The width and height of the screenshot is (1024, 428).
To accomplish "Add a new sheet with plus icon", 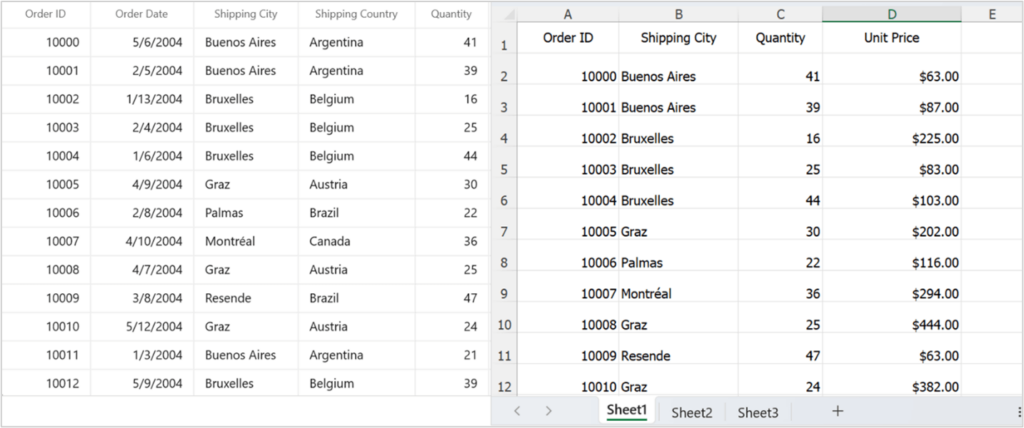I will (838, 411).
